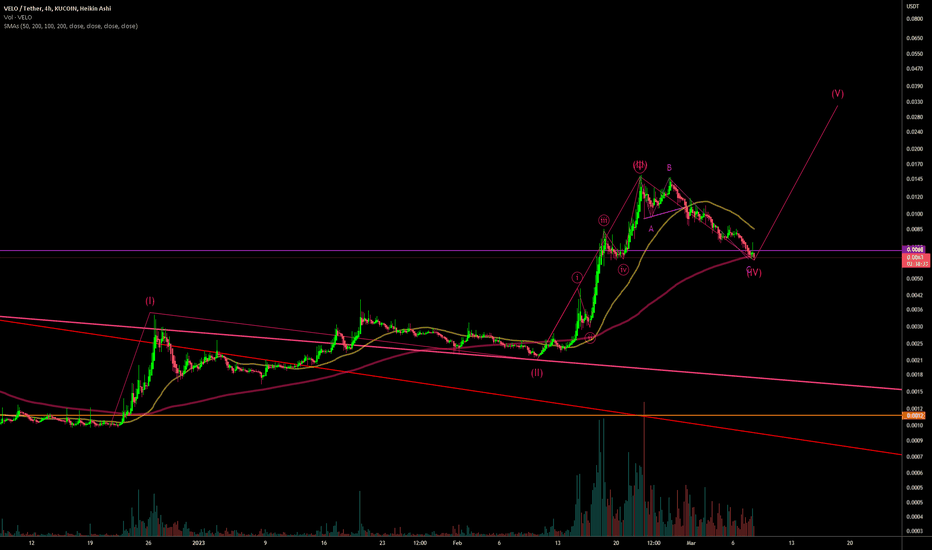Screen dimensions: 932x550
Task: Click the Feb label on time axis
Action: (x=456, y=543)
